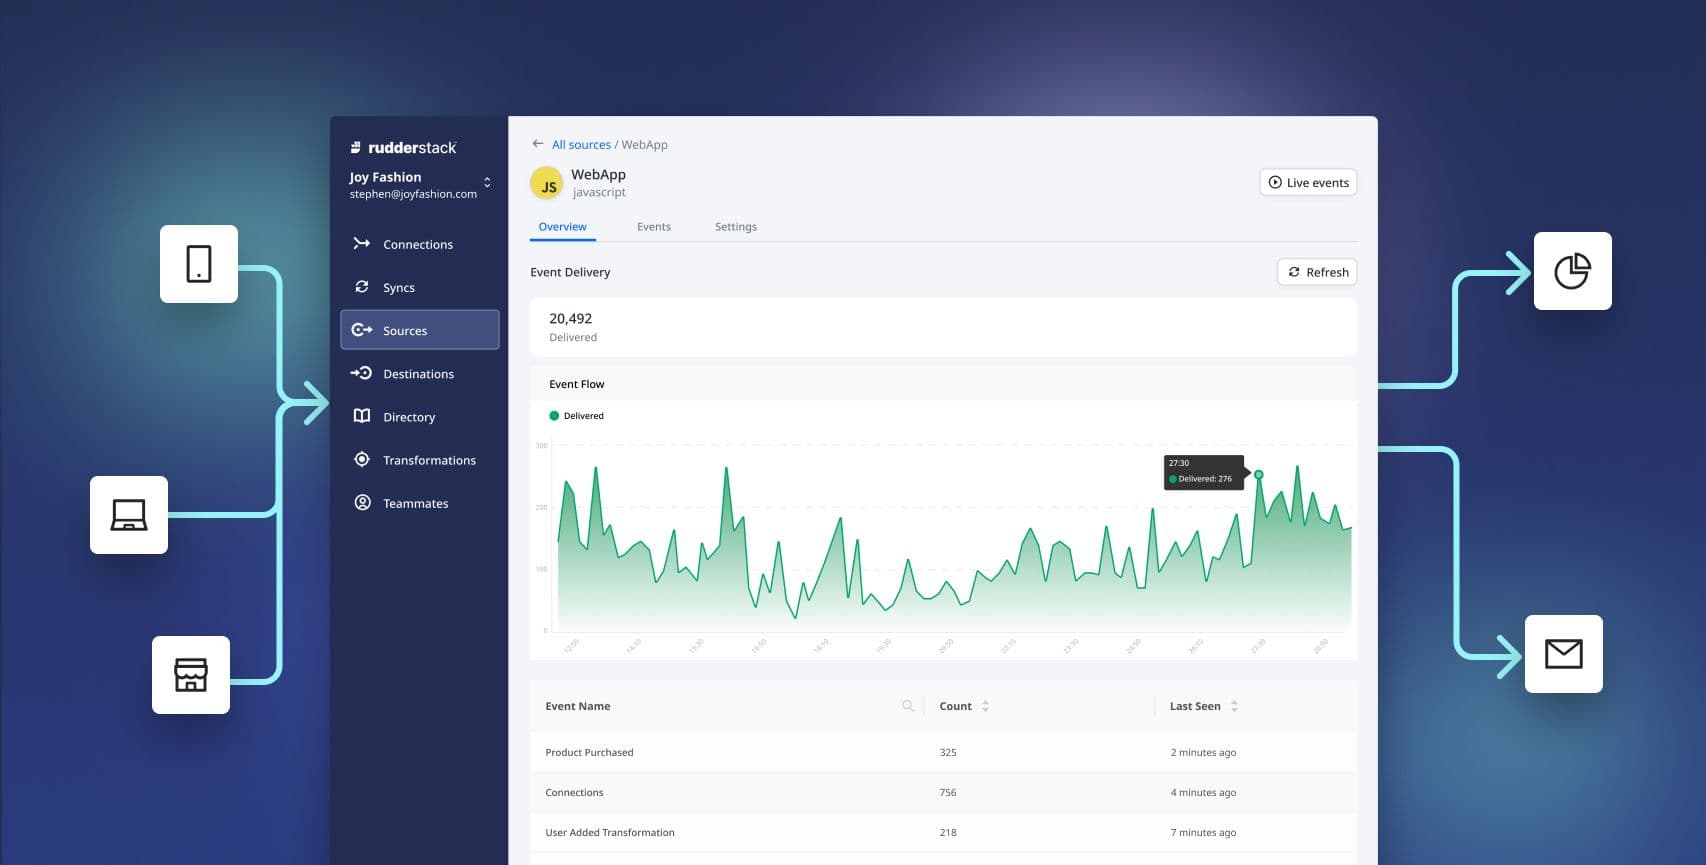The height and width of the screenshot is (865, 1706).
Task: Sort table by Last Seen arrows
Action: pos(1234,706)
